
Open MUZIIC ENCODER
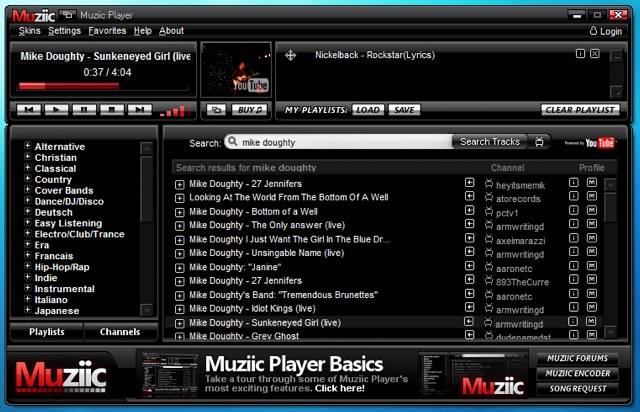tap(577, 374)
